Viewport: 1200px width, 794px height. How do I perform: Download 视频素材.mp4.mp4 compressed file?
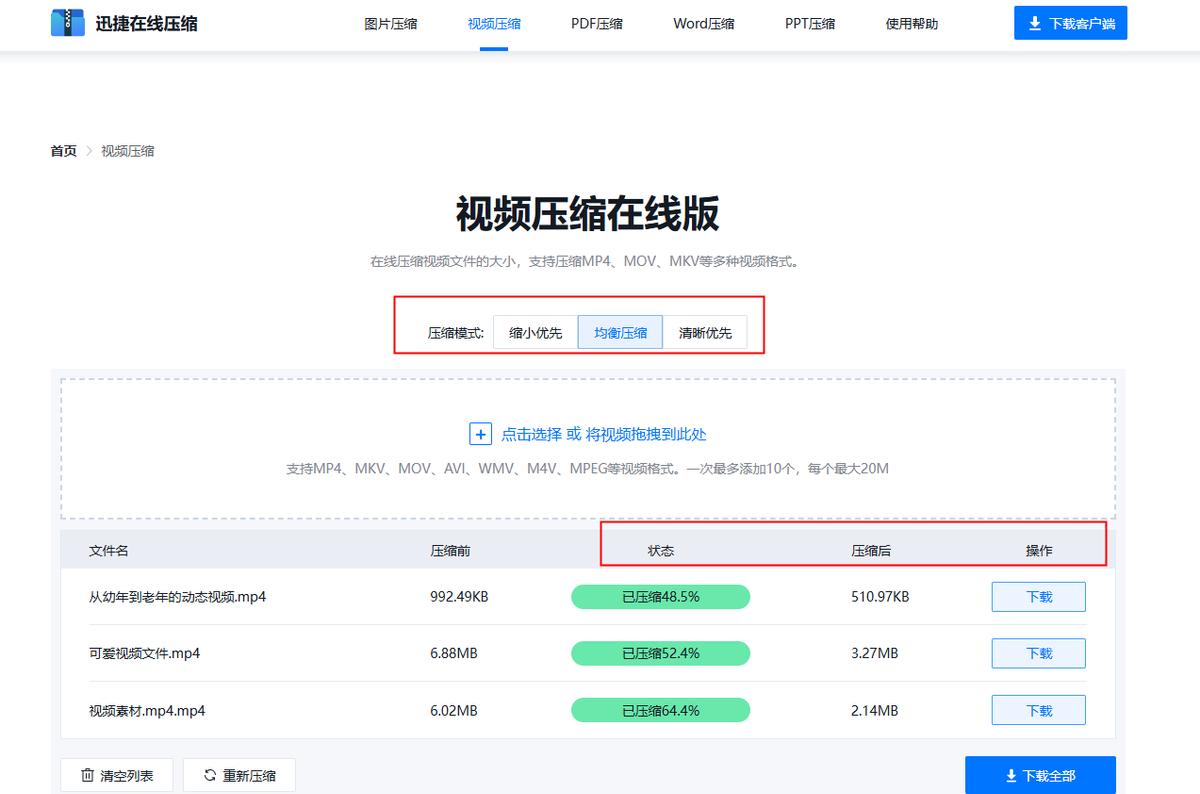tap(1038, 710)
